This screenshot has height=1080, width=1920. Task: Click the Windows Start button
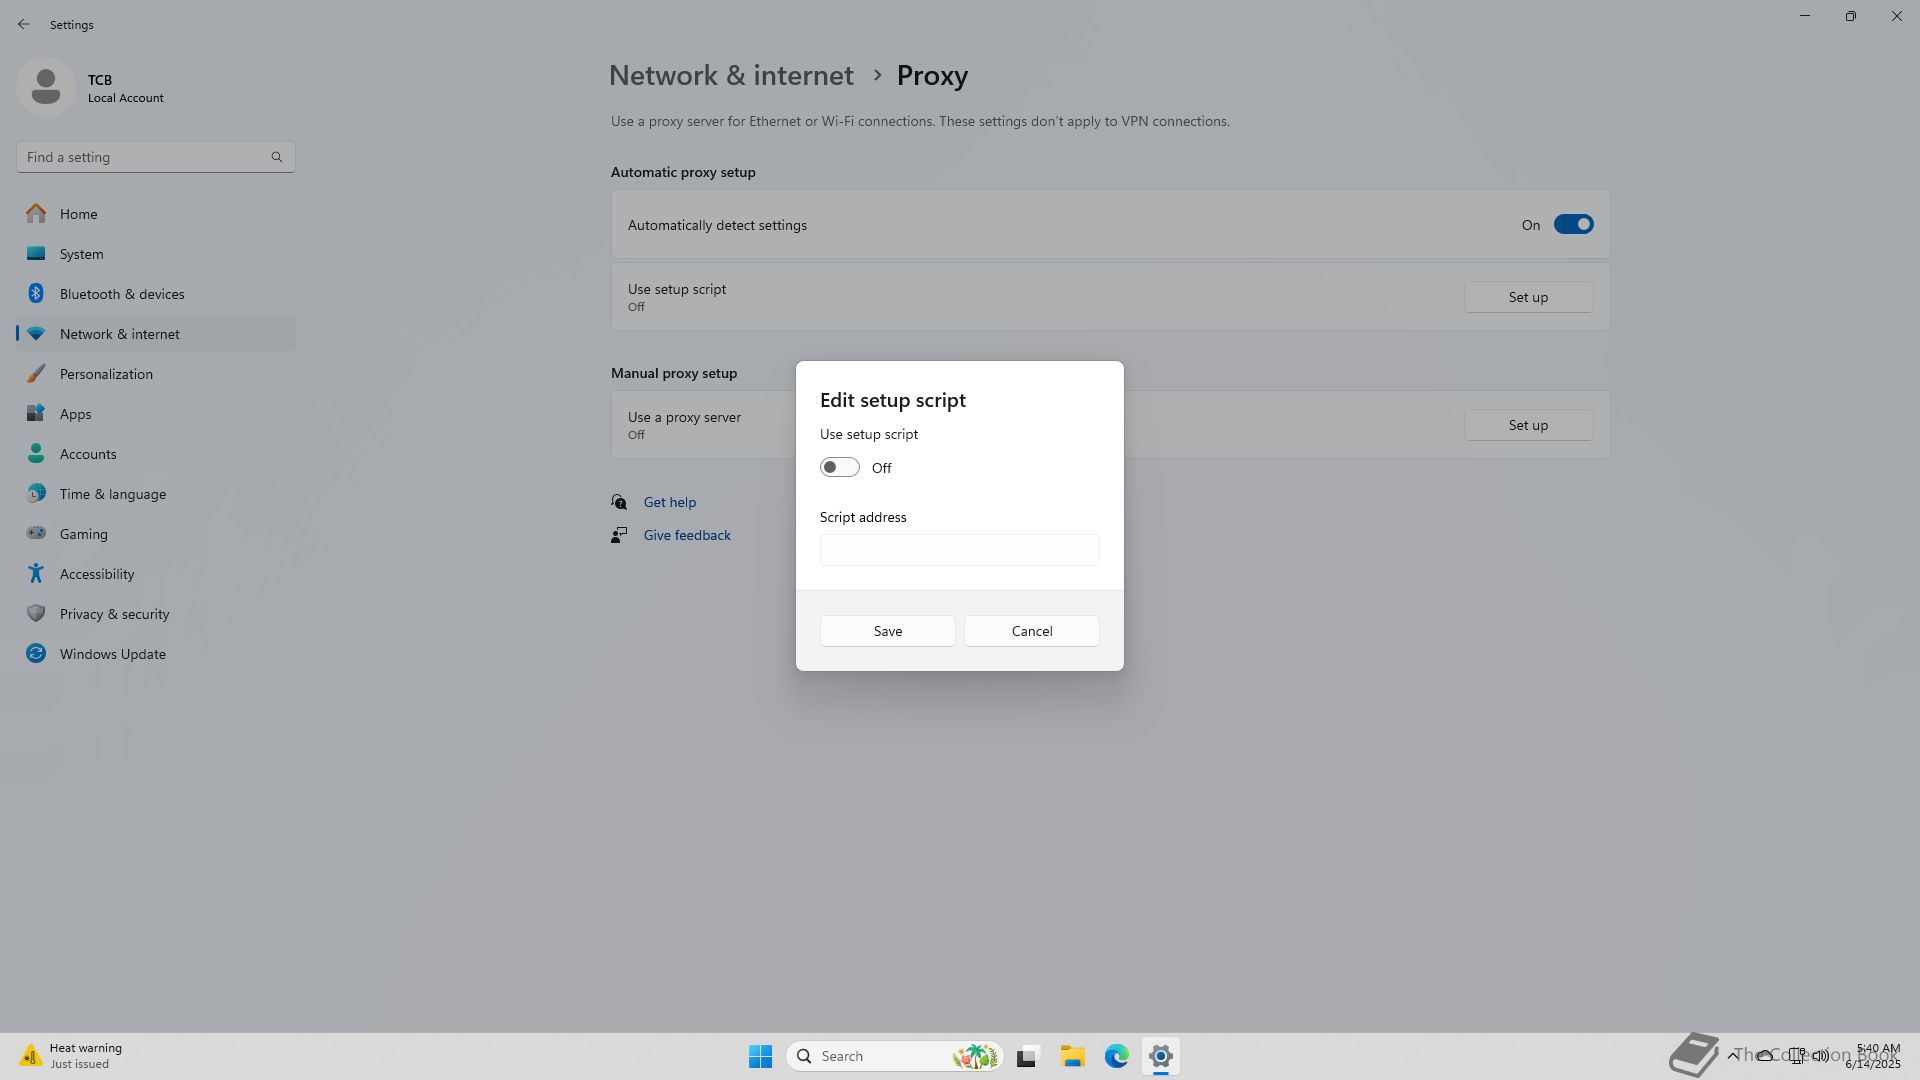[760, 1056]
